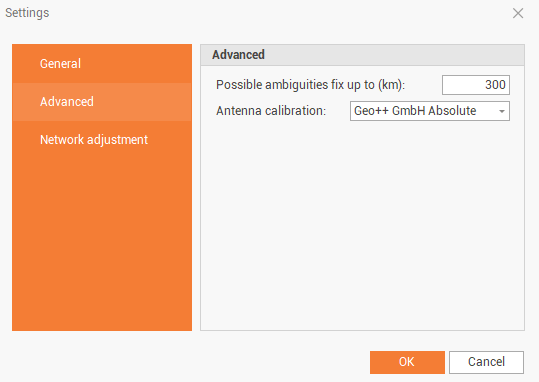Expand the dropdown arrow beside Geo++ GmbH Absolute
Screen dimensions: 539x382
[502, 111]
